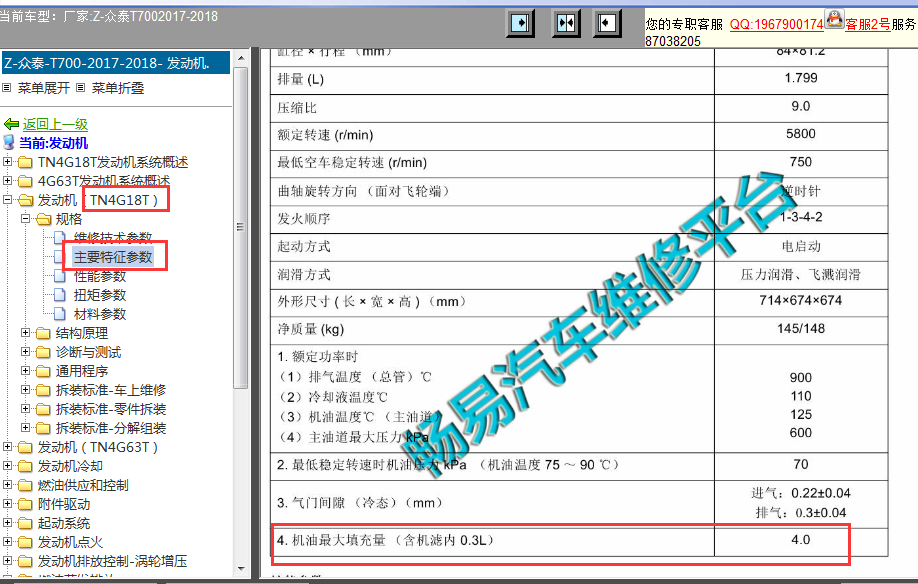Click the 起动系统 folder icon

click(25, 523)
